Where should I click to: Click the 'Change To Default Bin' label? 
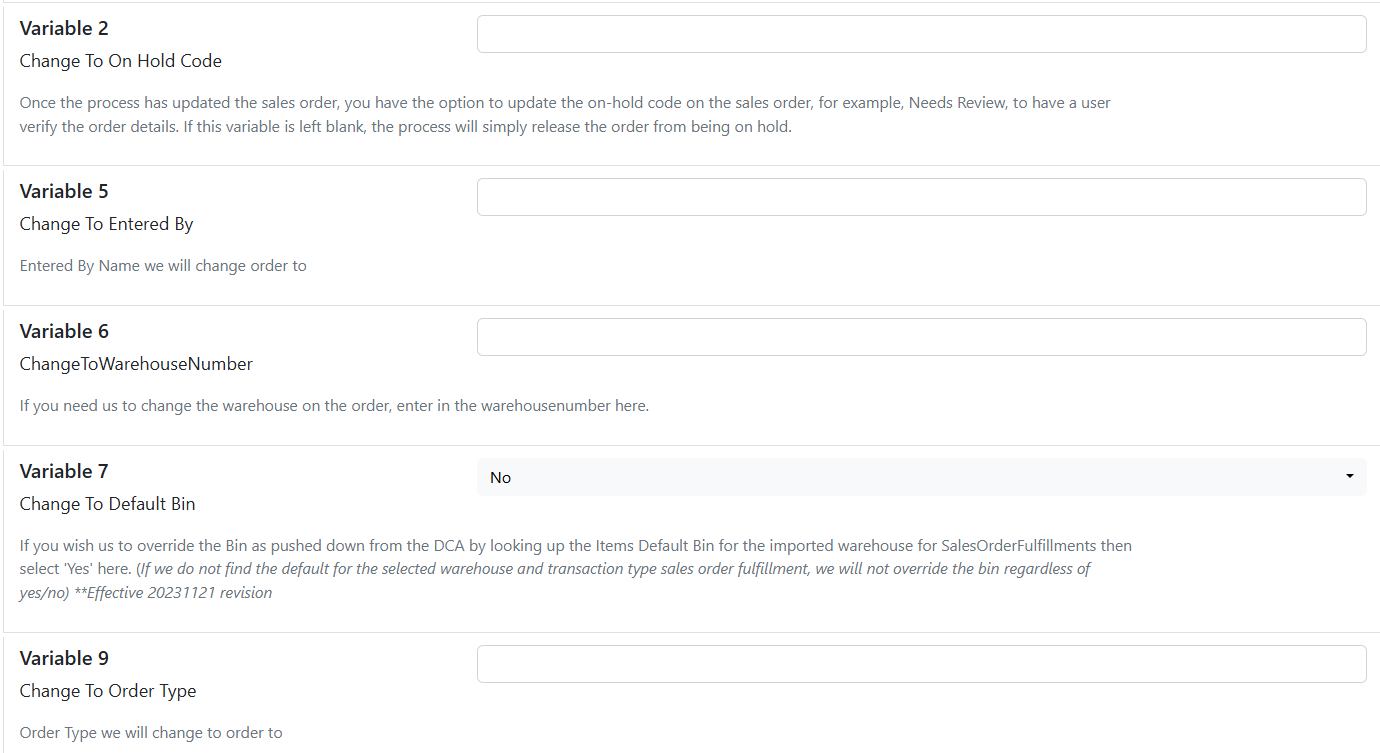tap(107, 504)
